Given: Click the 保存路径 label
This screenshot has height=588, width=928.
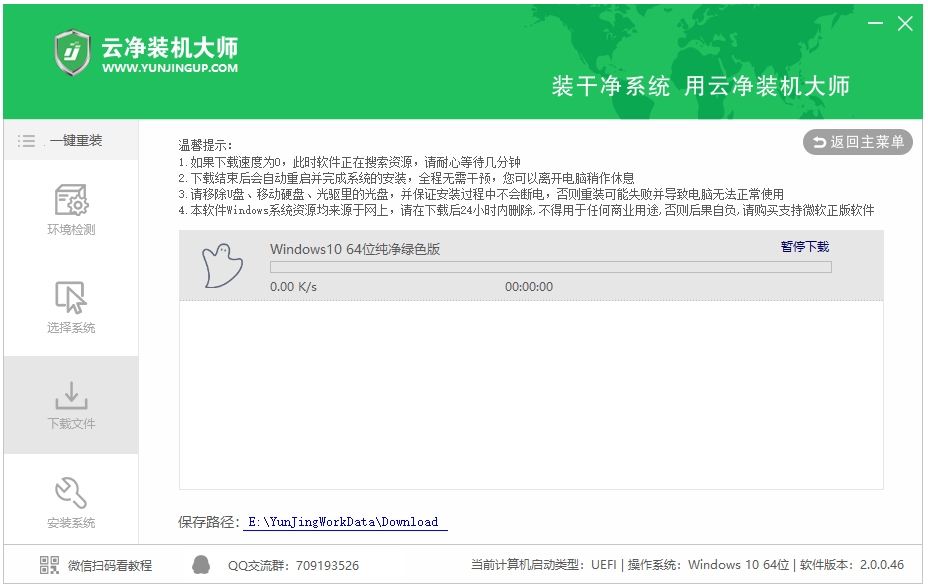Looking at the screenshot, I should 208,522.
